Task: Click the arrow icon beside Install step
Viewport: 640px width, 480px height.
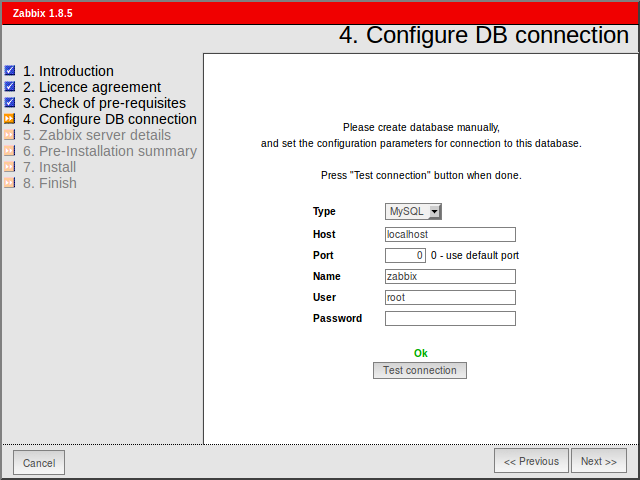Action: (10, 167)
